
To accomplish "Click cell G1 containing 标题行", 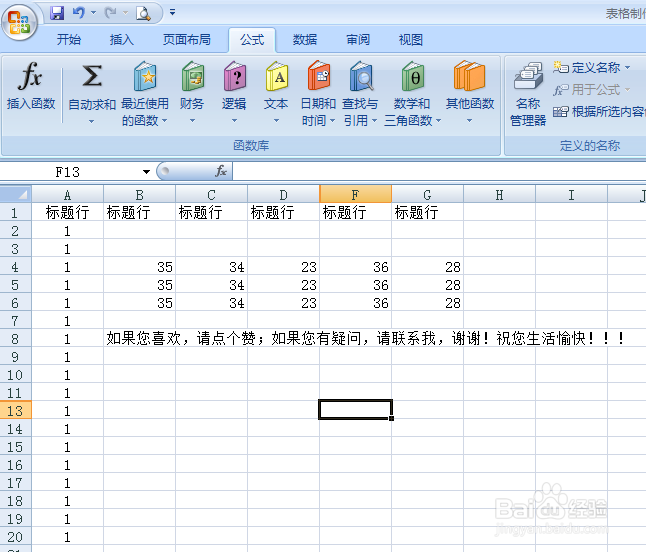I will 427,213.
